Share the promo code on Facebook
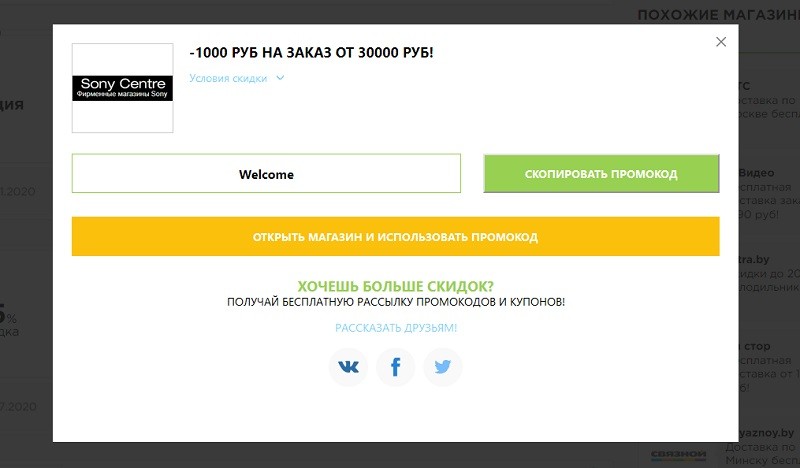Image resolution: width=800 pixels, height=468 pixels. (395, 367)
